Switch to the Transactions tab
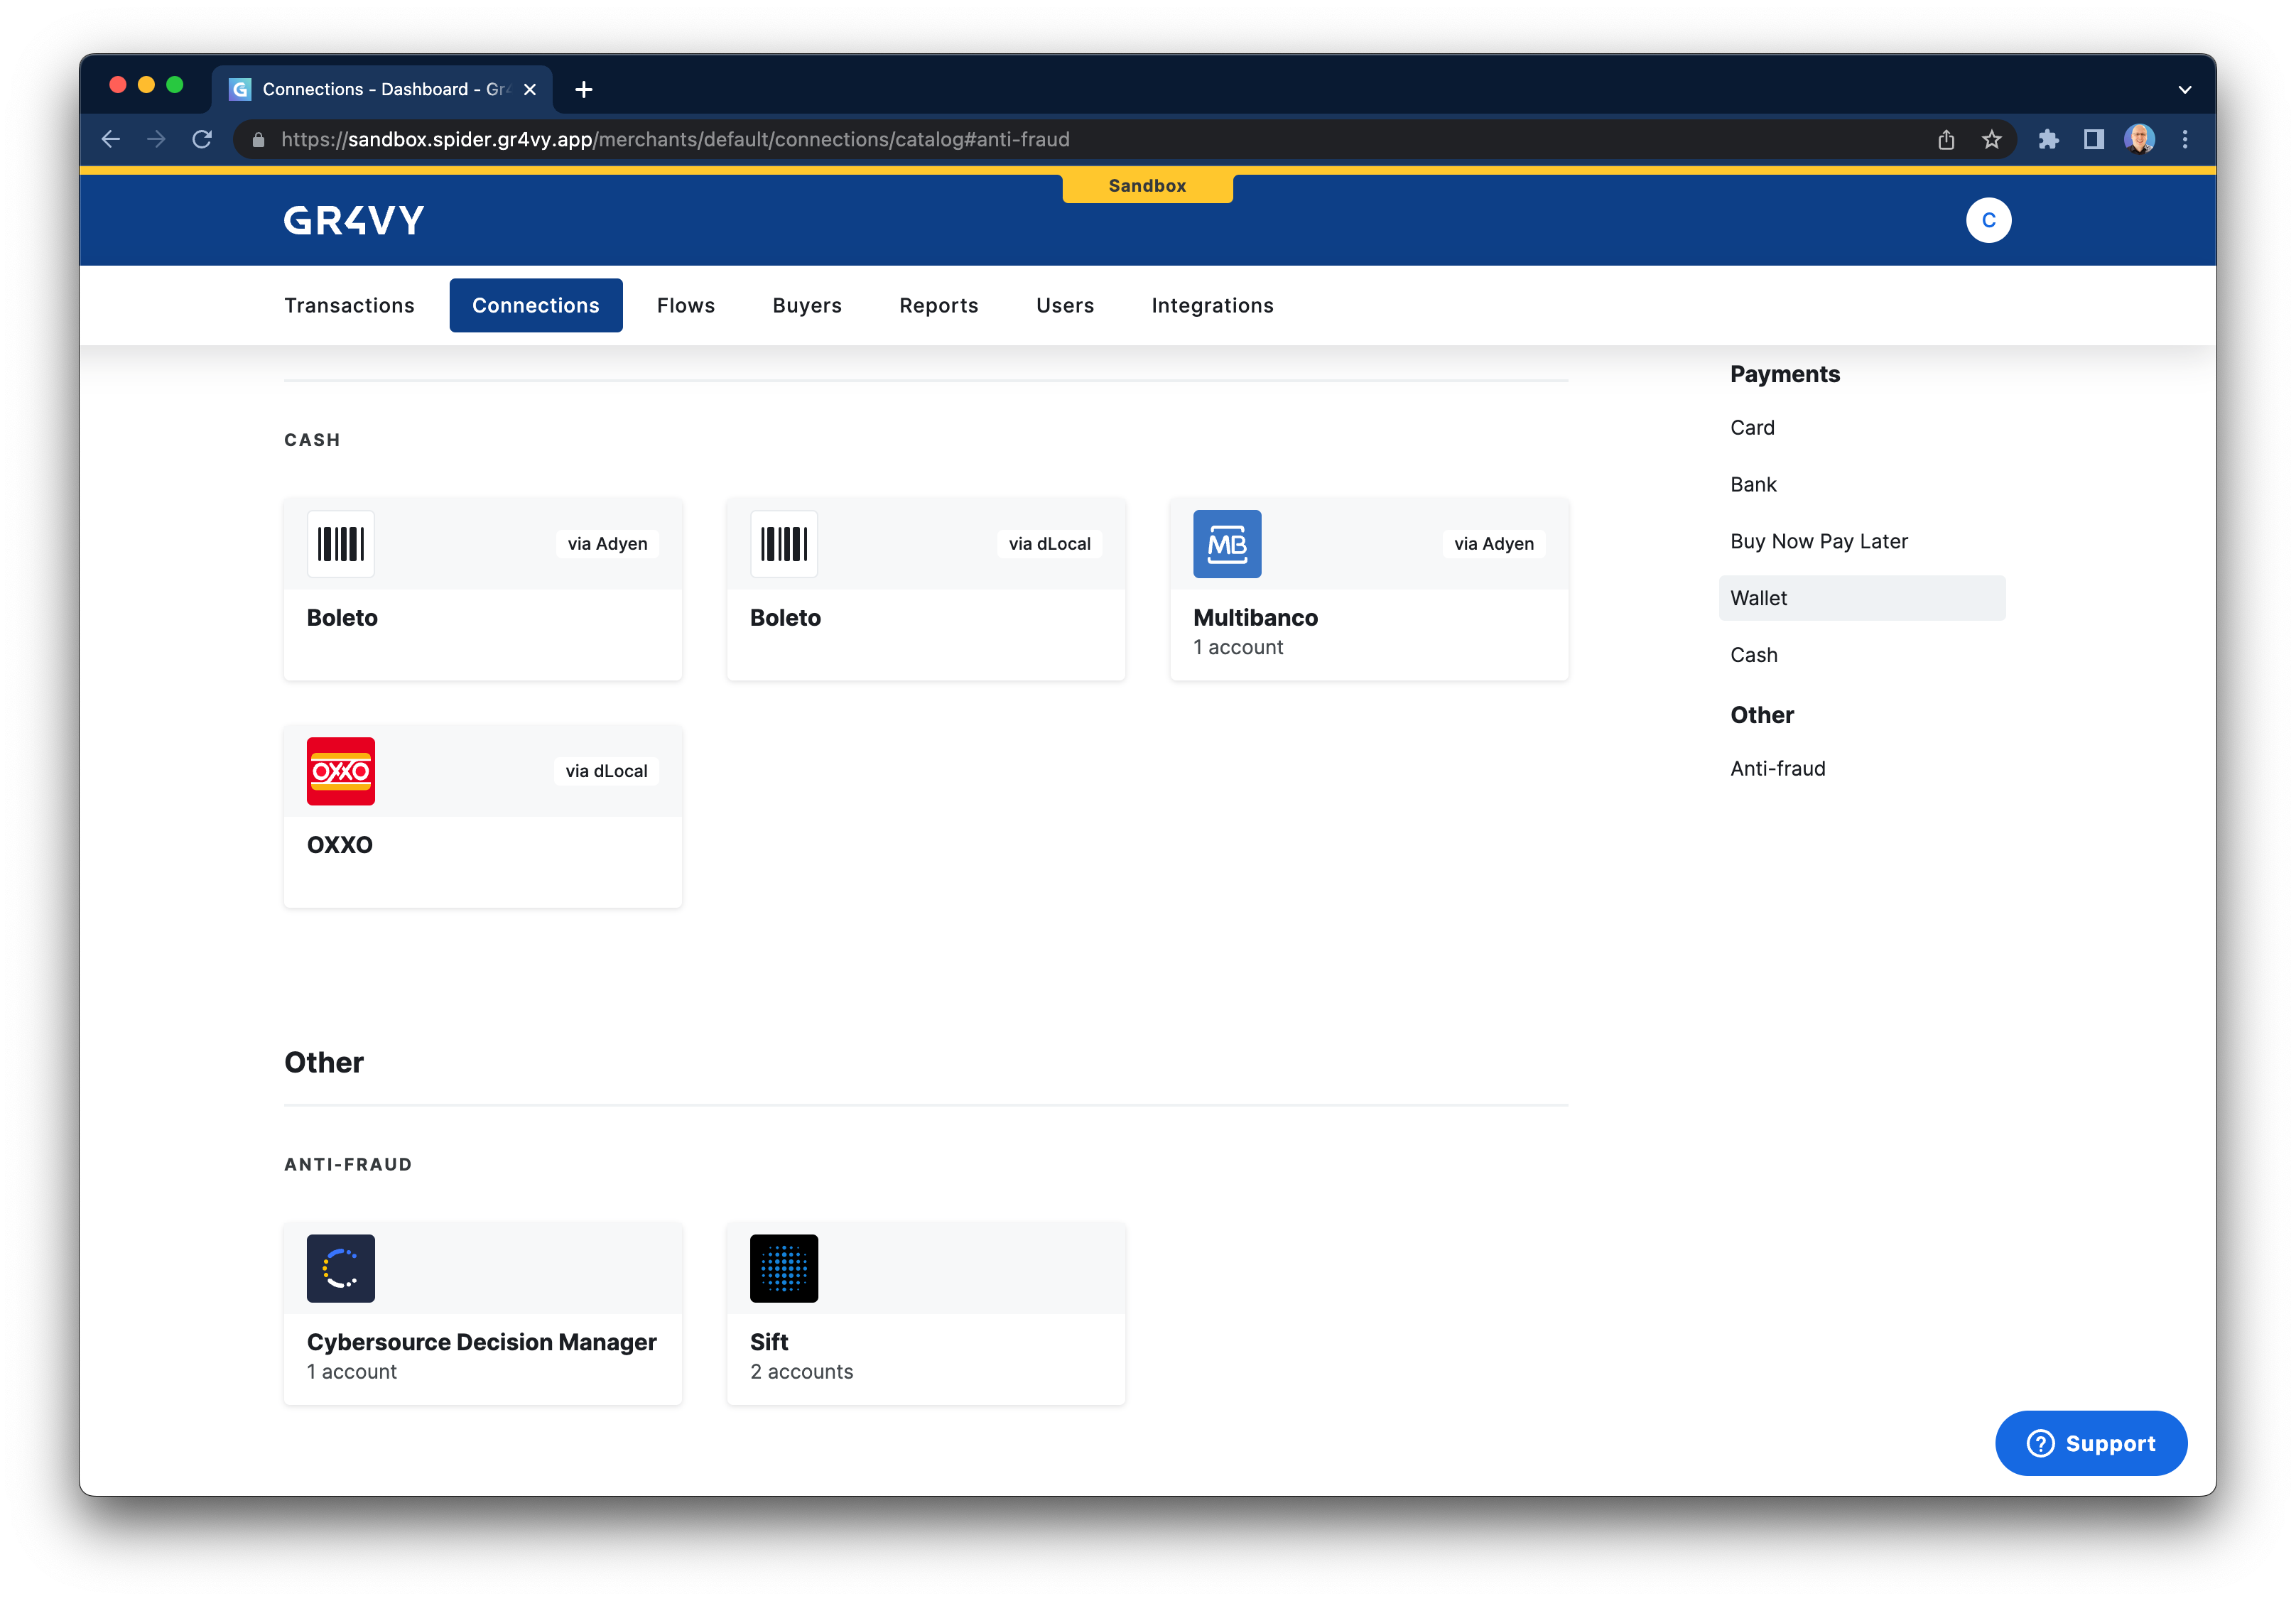2296x1601 pixels. tap(349, 305)
